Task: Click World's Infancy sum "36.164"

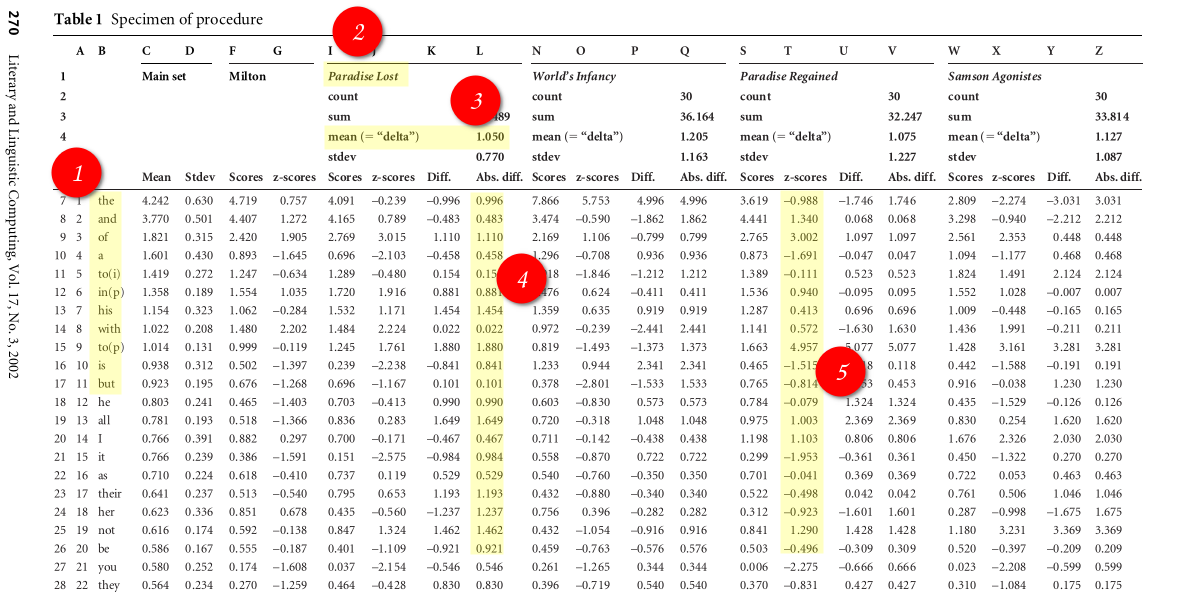Action: click(698, 116)
